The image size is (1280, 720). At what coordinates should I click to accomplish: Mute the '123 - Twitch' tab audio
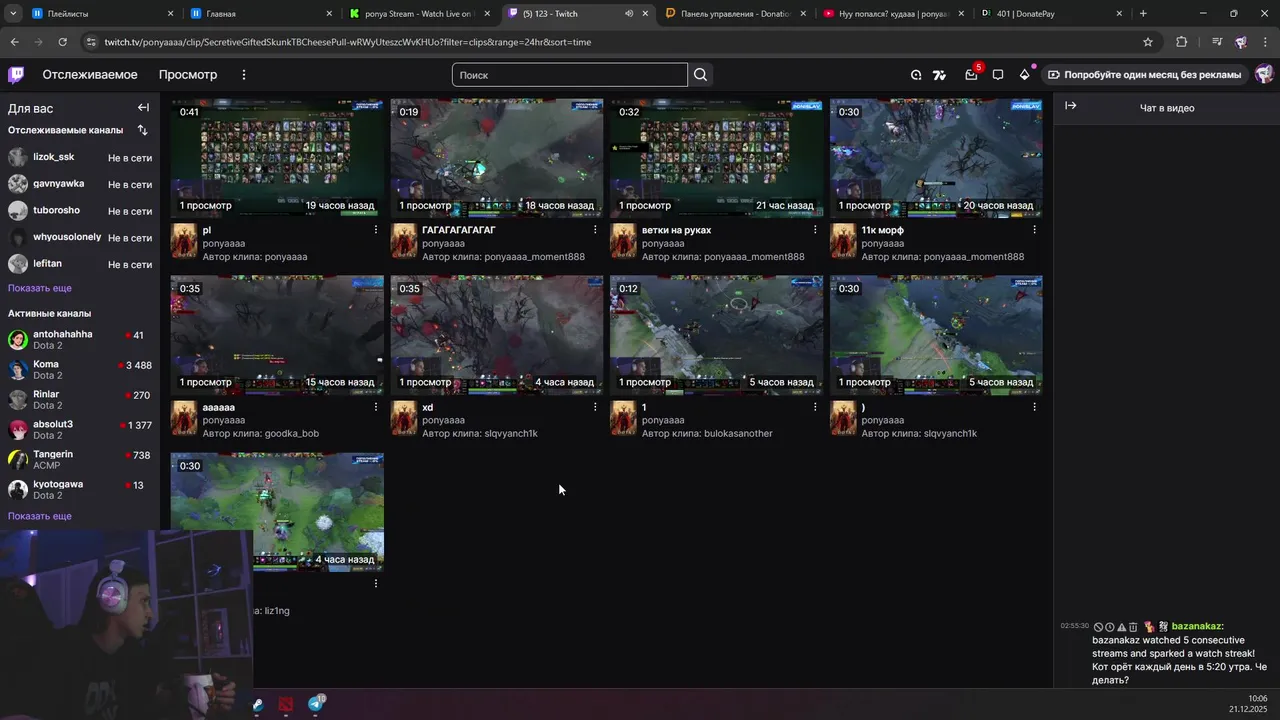click(x=629, y=14)
